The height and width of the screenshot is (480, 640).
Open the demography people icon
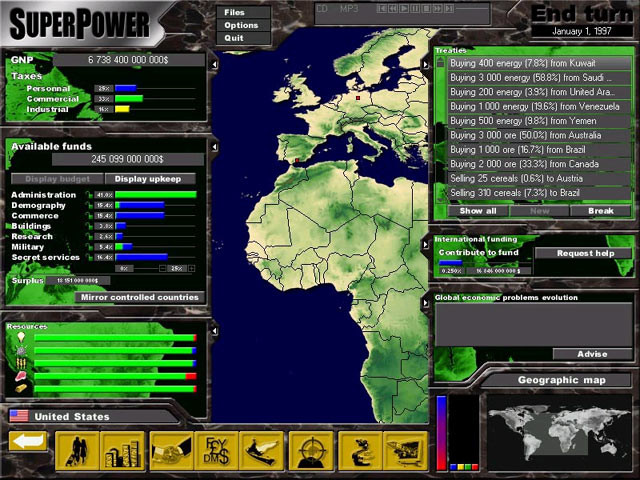[77, 451]
